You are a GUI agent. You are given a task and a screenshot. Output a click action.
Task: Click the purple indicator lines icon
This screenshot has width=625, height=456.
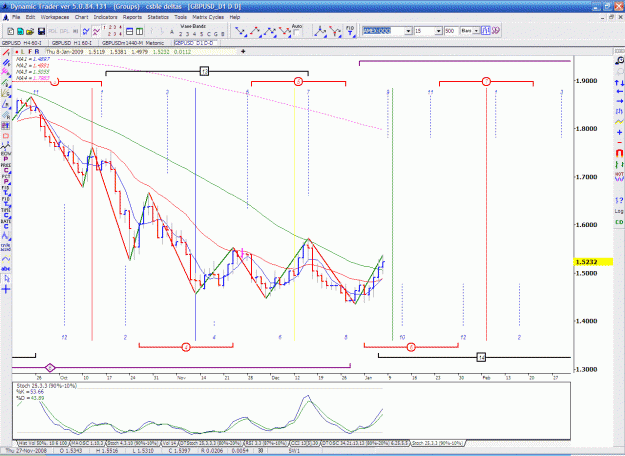tap(96, 31)
